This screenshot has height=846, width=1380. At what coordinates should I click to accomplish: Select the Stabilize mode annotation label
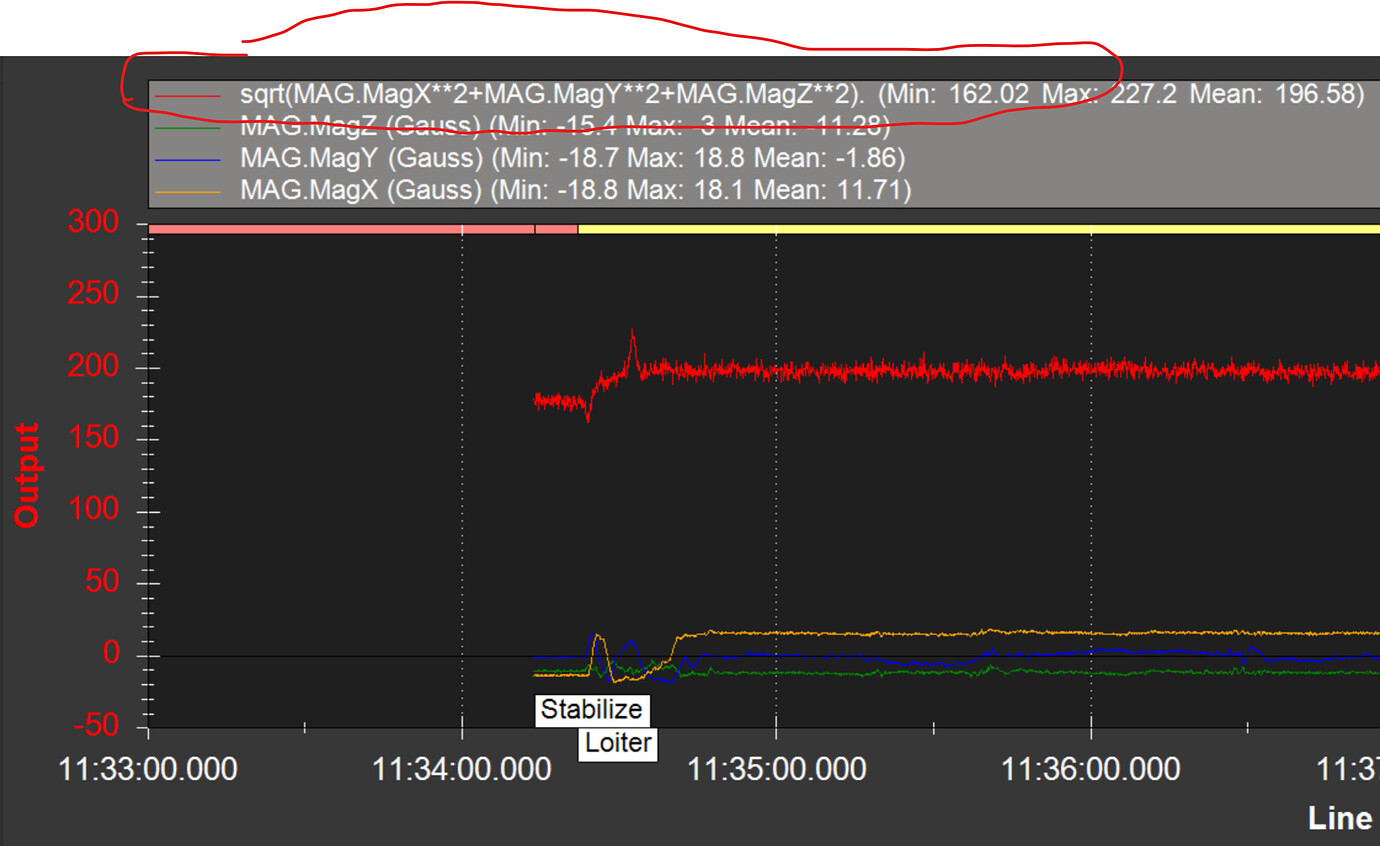(x=592, y=709)
